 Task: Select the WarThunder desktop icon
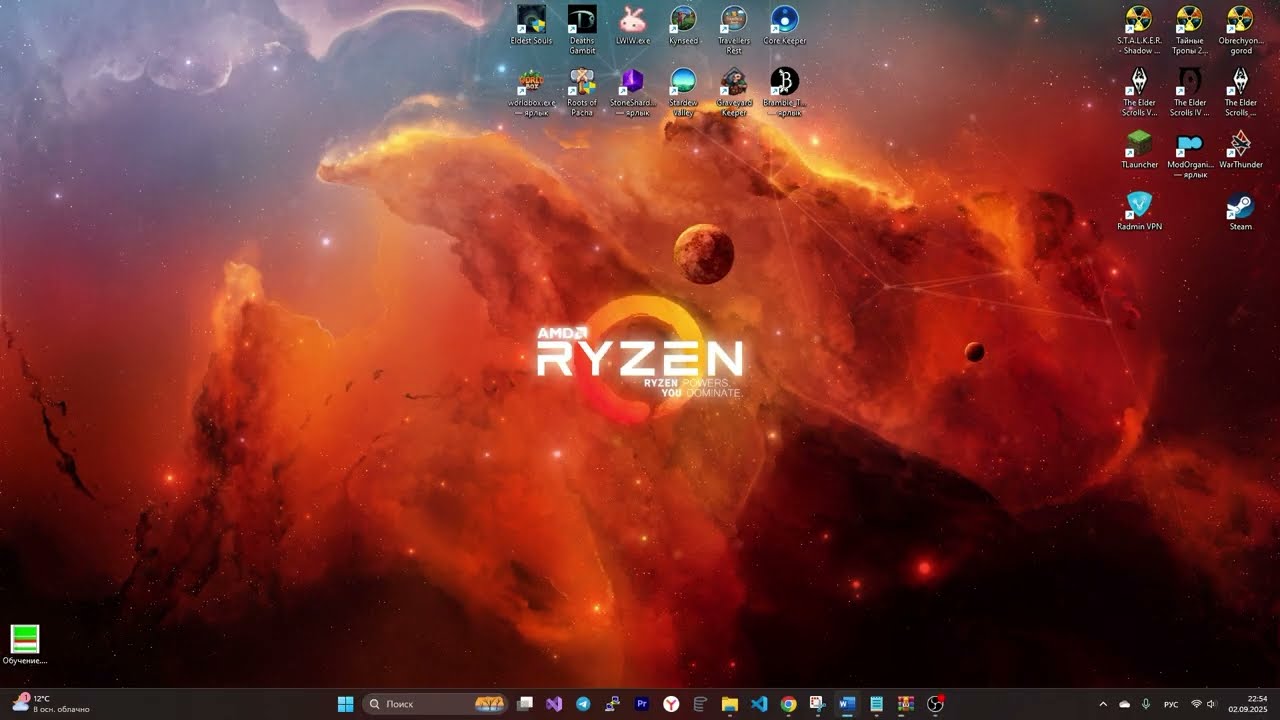(1240, 148)
